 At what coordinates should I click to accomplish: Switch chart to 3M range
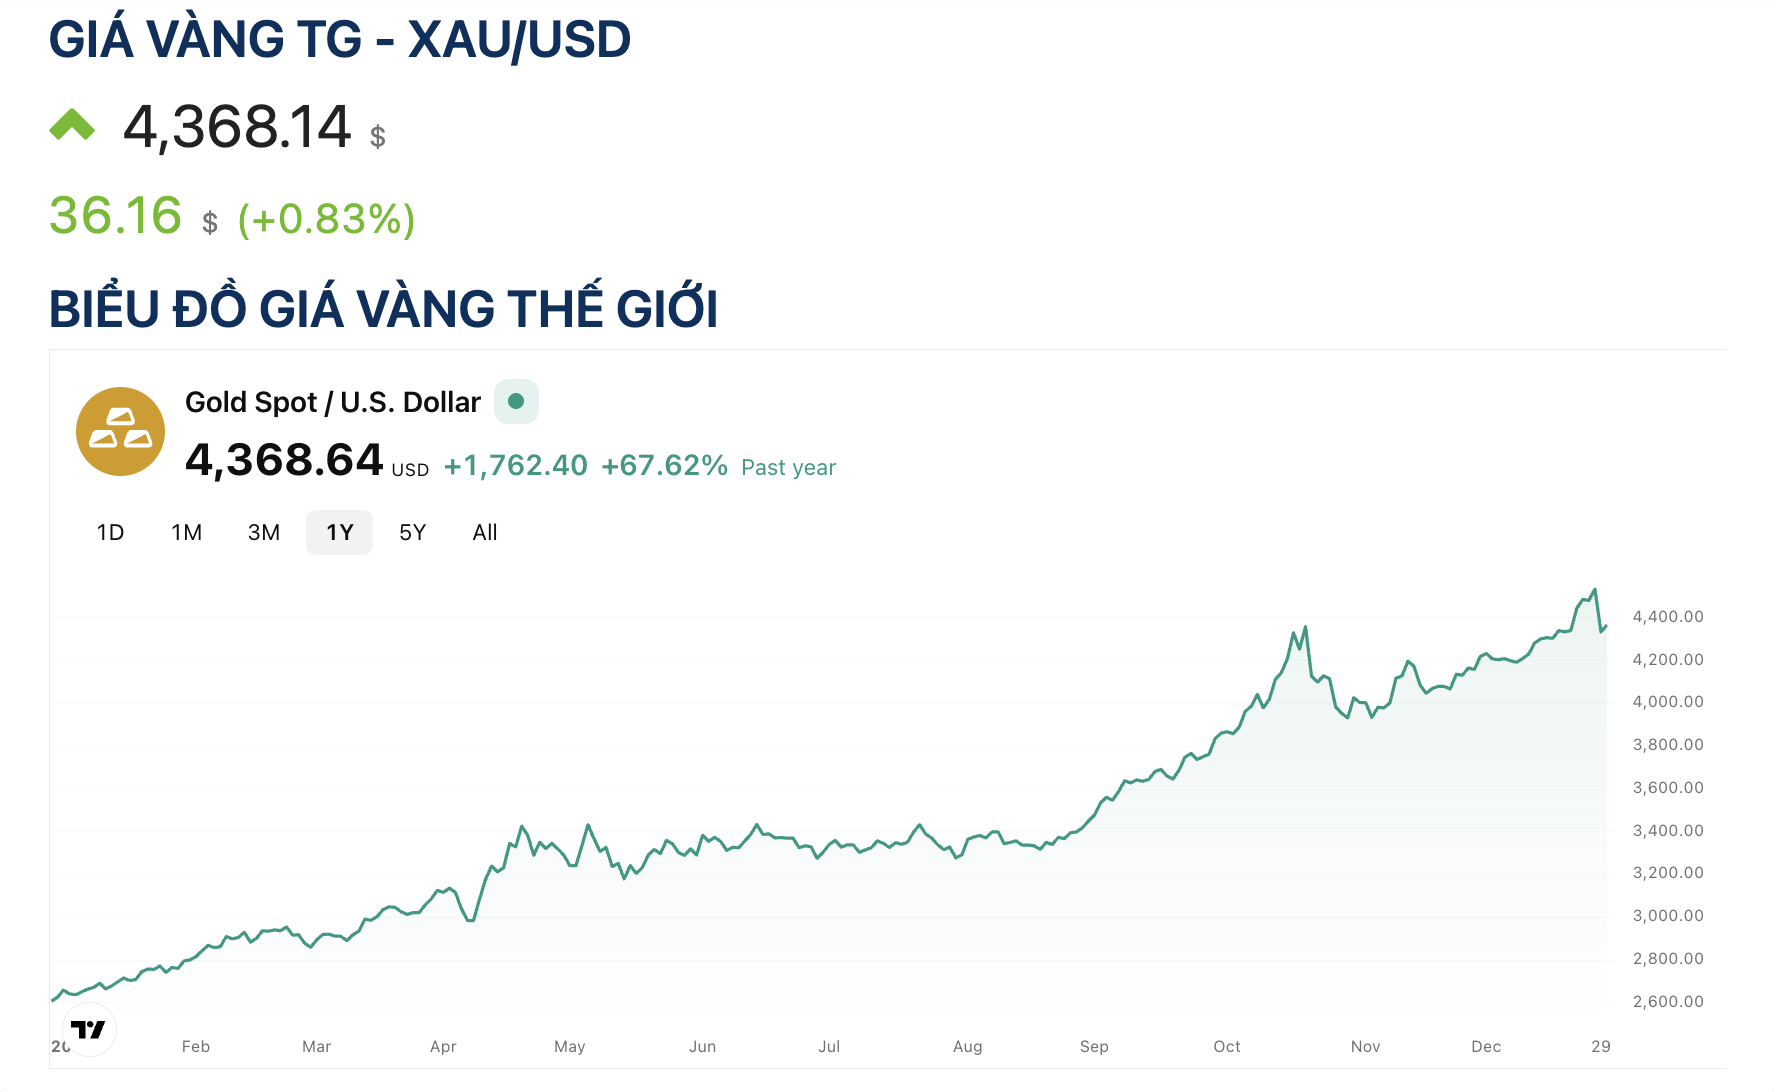(x=264, y=532)
